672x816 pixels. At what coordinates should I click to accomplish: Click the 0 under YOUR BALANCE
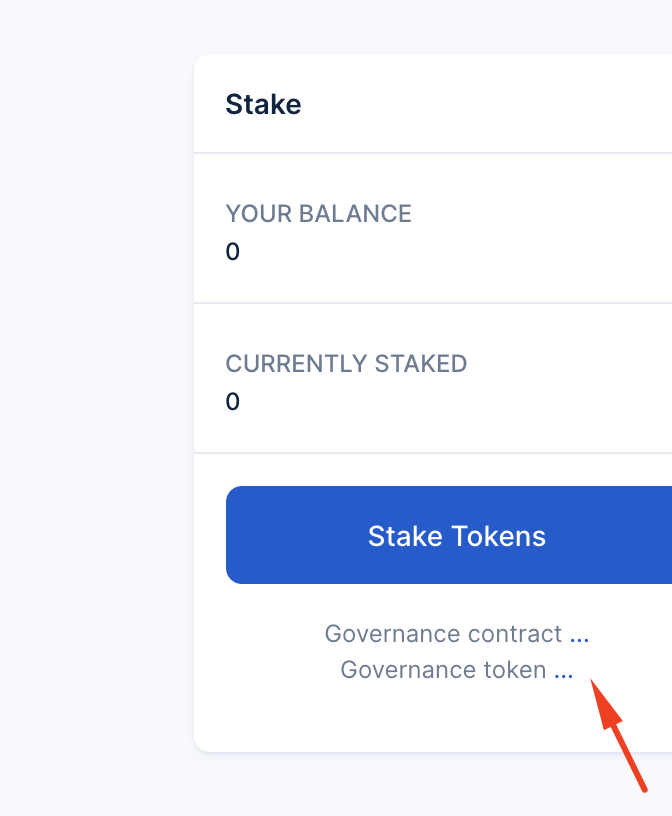[232, 252]
